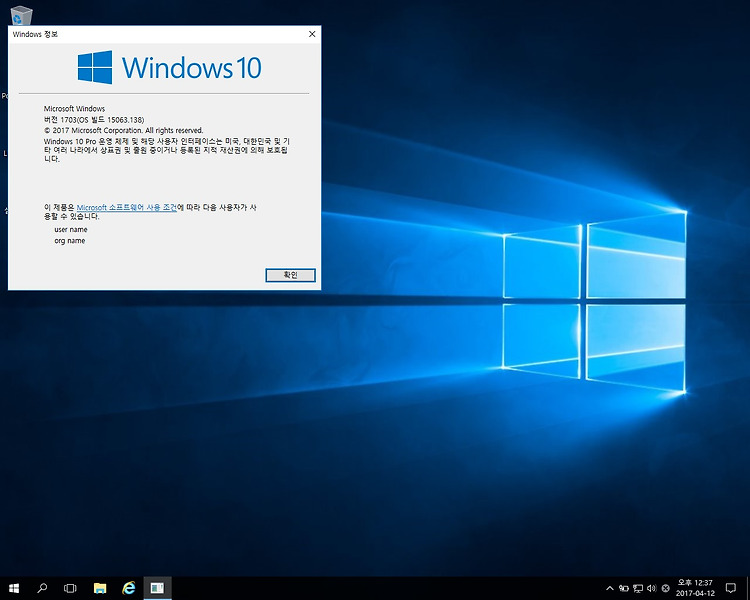Screen dimensions: 750x600
Task: Click the version text 버전 1703
Action: point(94,120)
